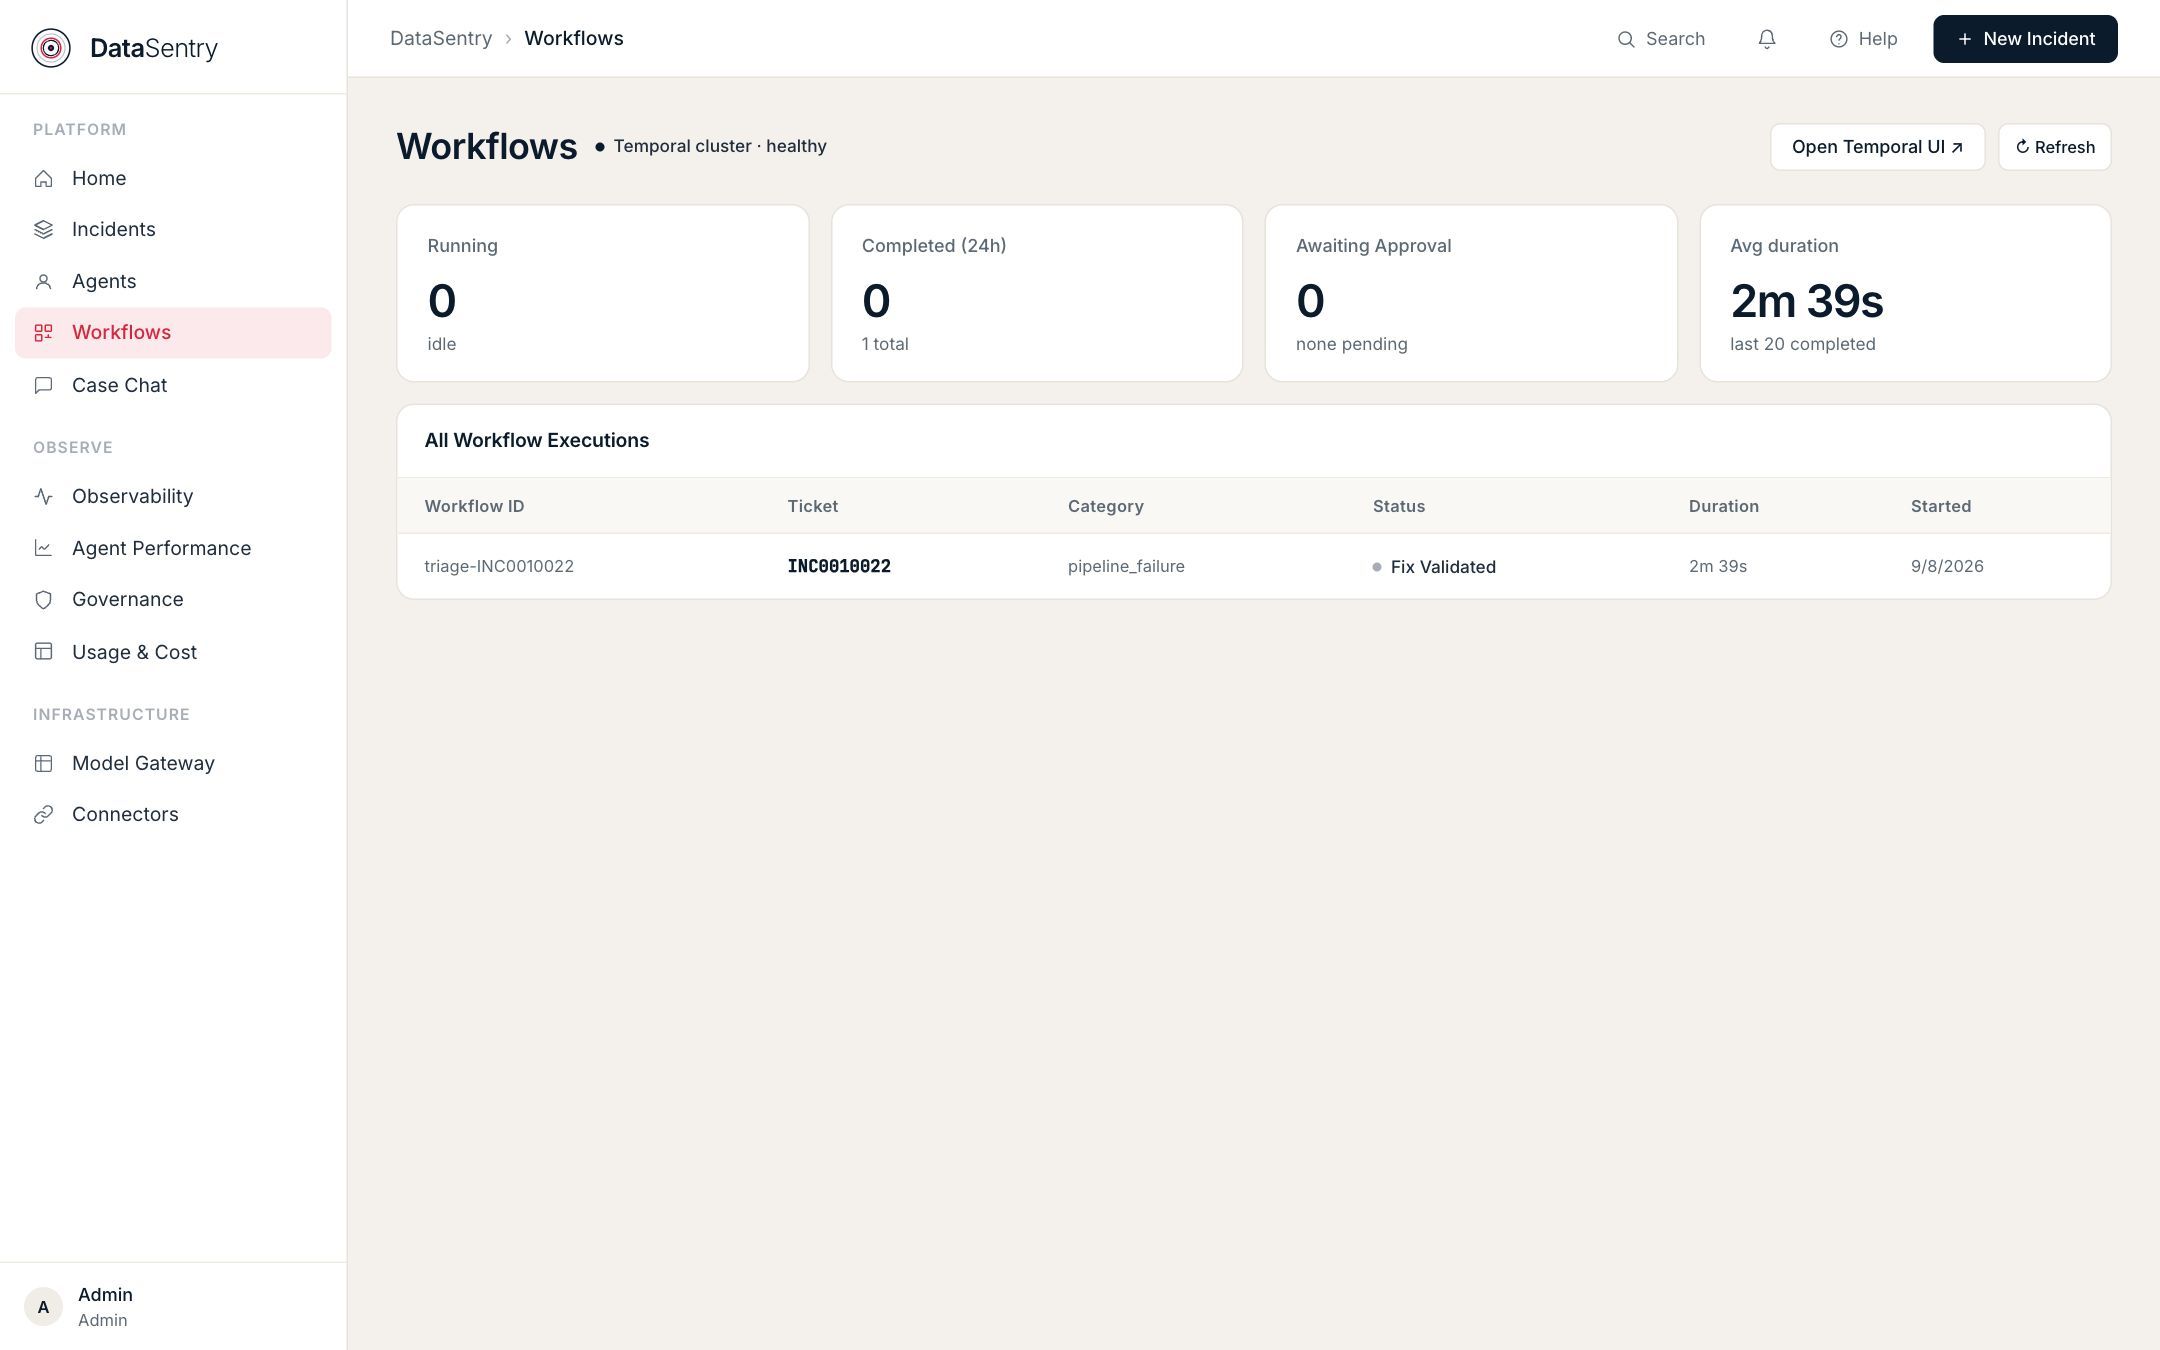Click the 2m 39s duration cell
The image size is (2160, 1350).
click(x=1718, y=566)
